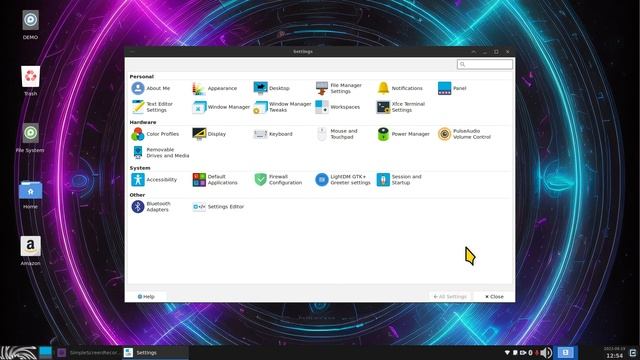
Task: Click the settings search field
Action: point(485,64)
